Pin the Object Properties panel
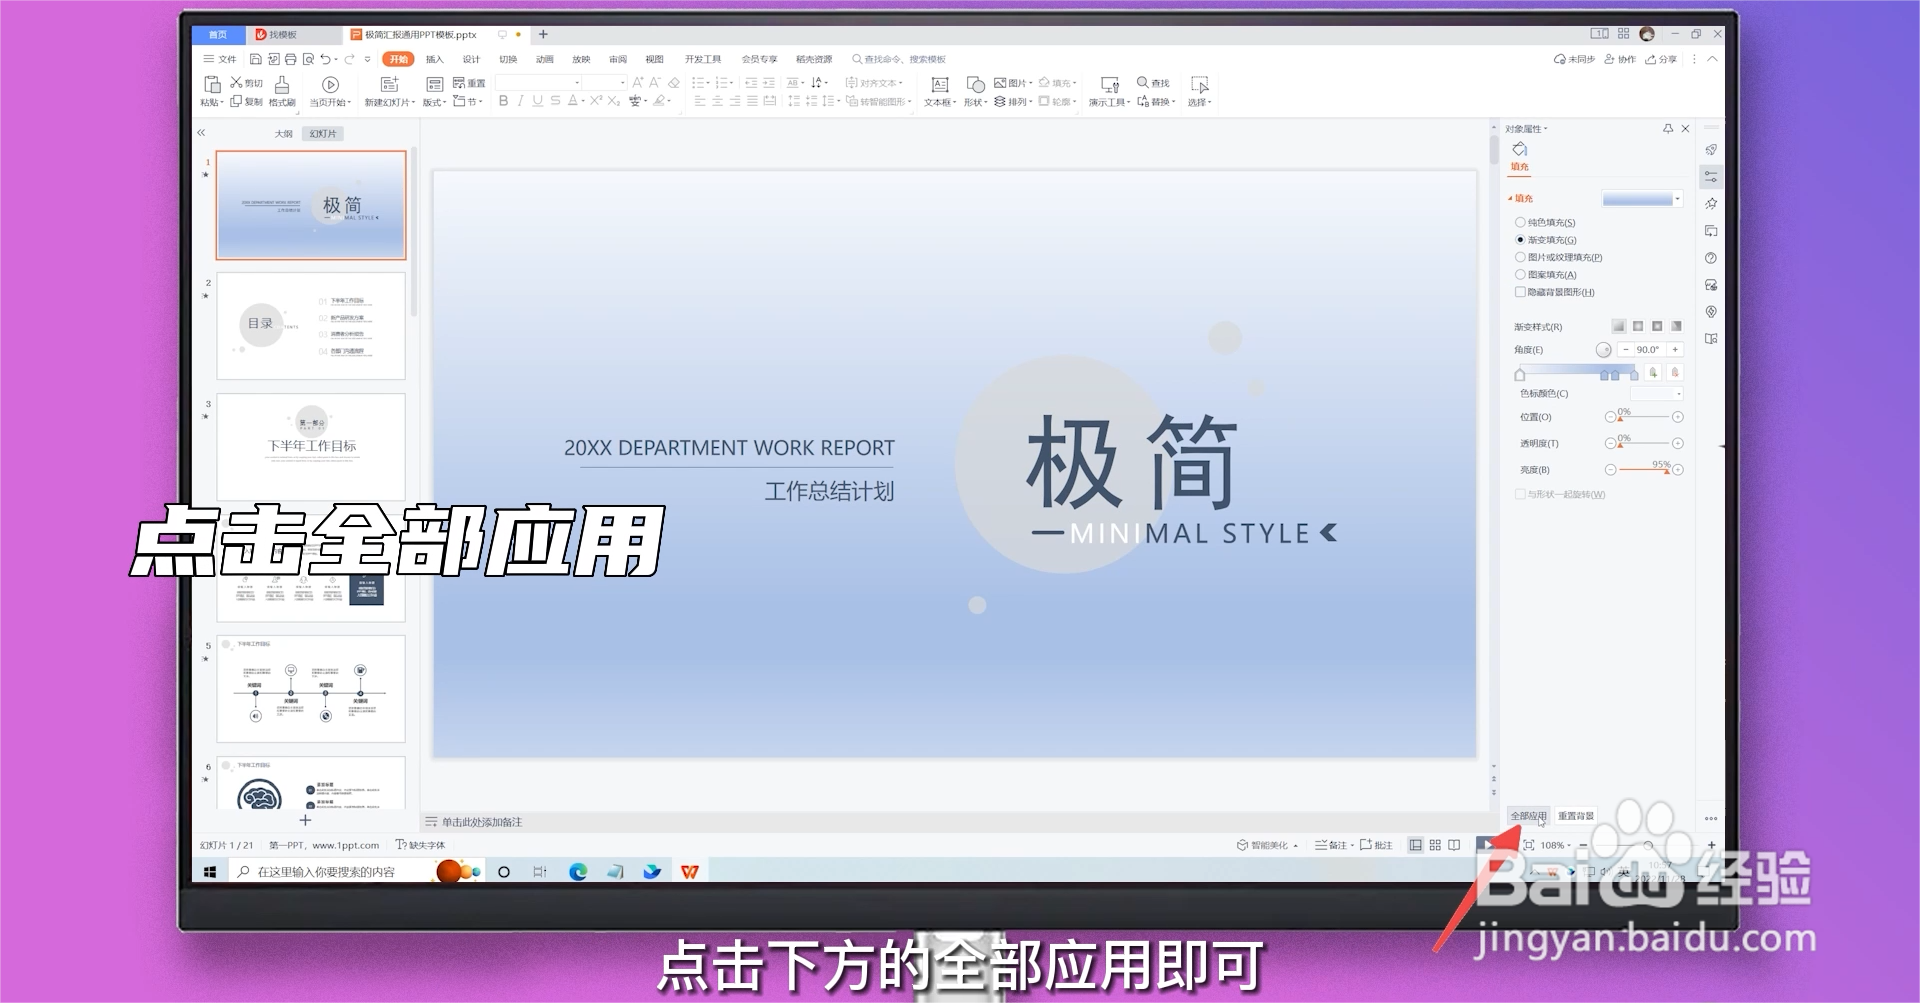1920x1003 pixels. [1668, 129]
